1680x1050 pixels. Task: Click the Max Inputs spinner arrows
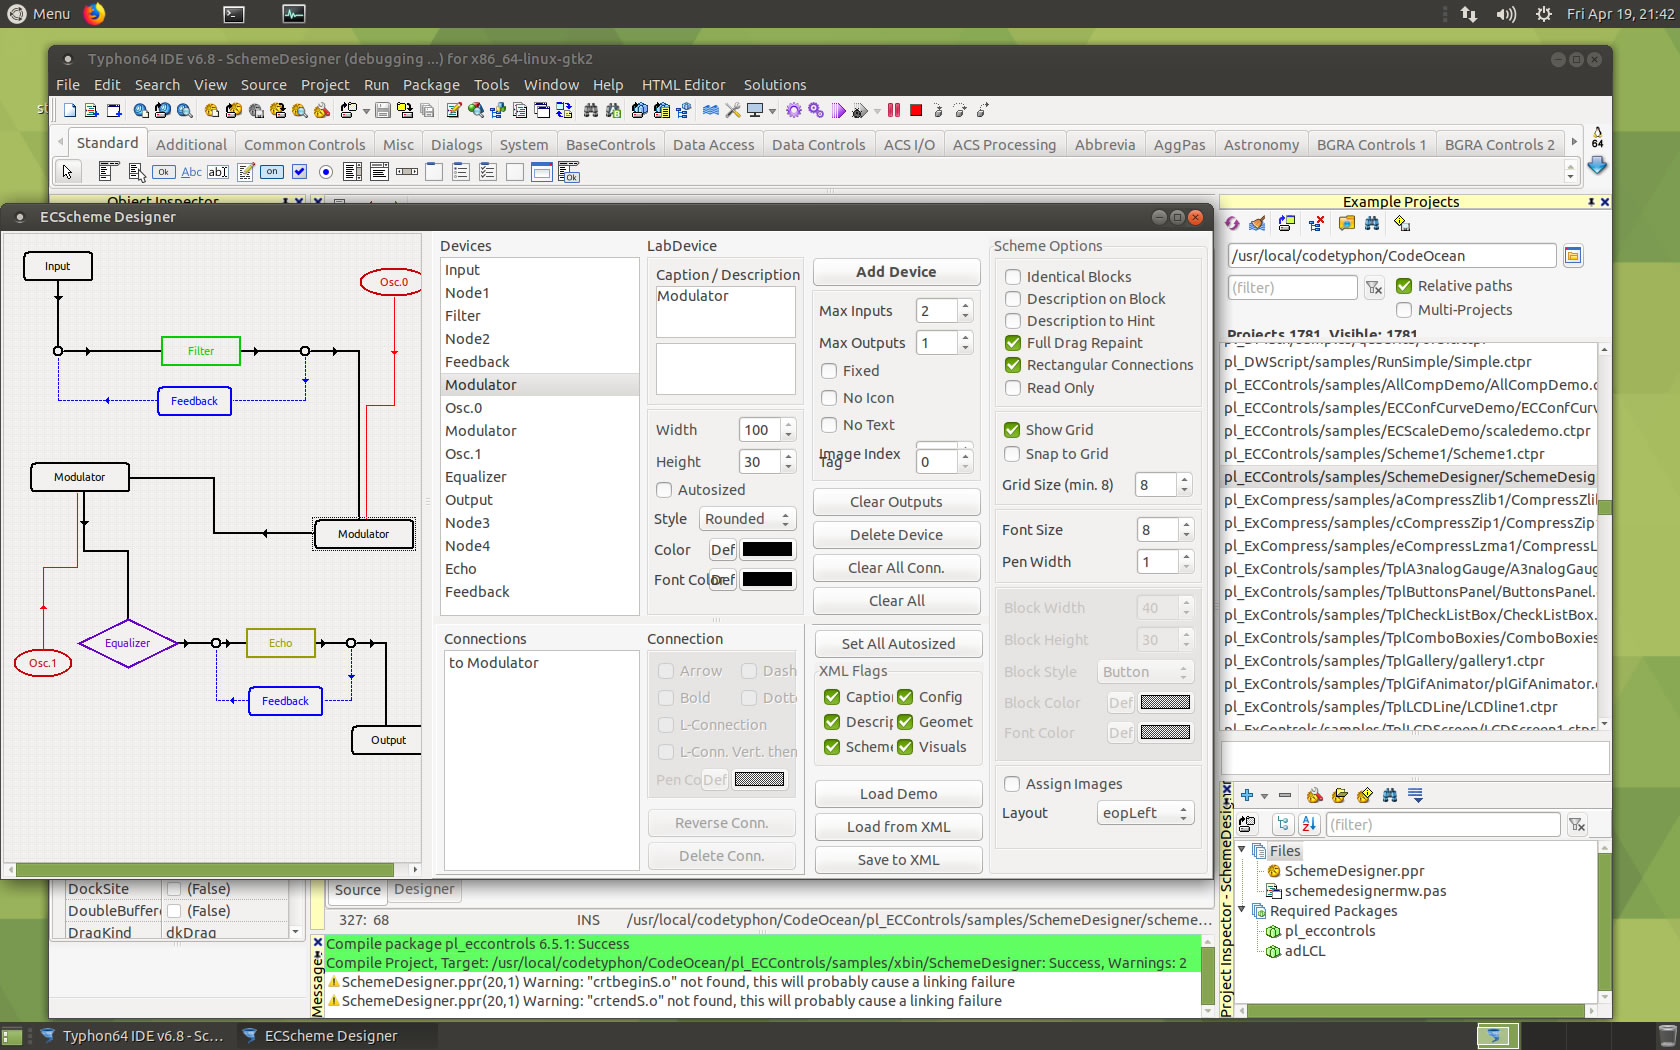click(965, 311)
